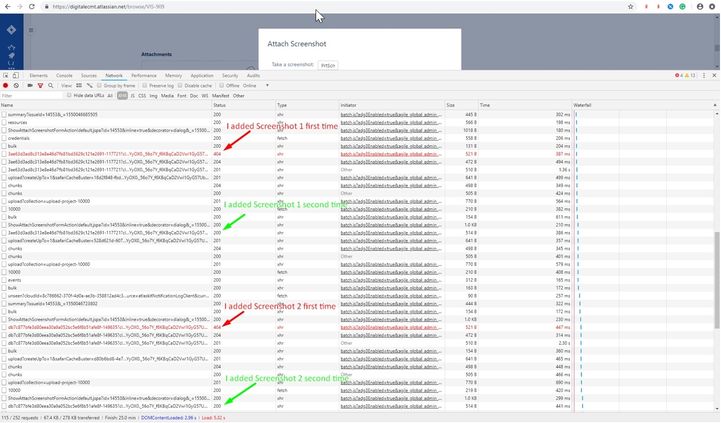The width and height of the screenshot is (721, 423).
Task: Open the network search magnifier
Action: click(x=51, y=86)
